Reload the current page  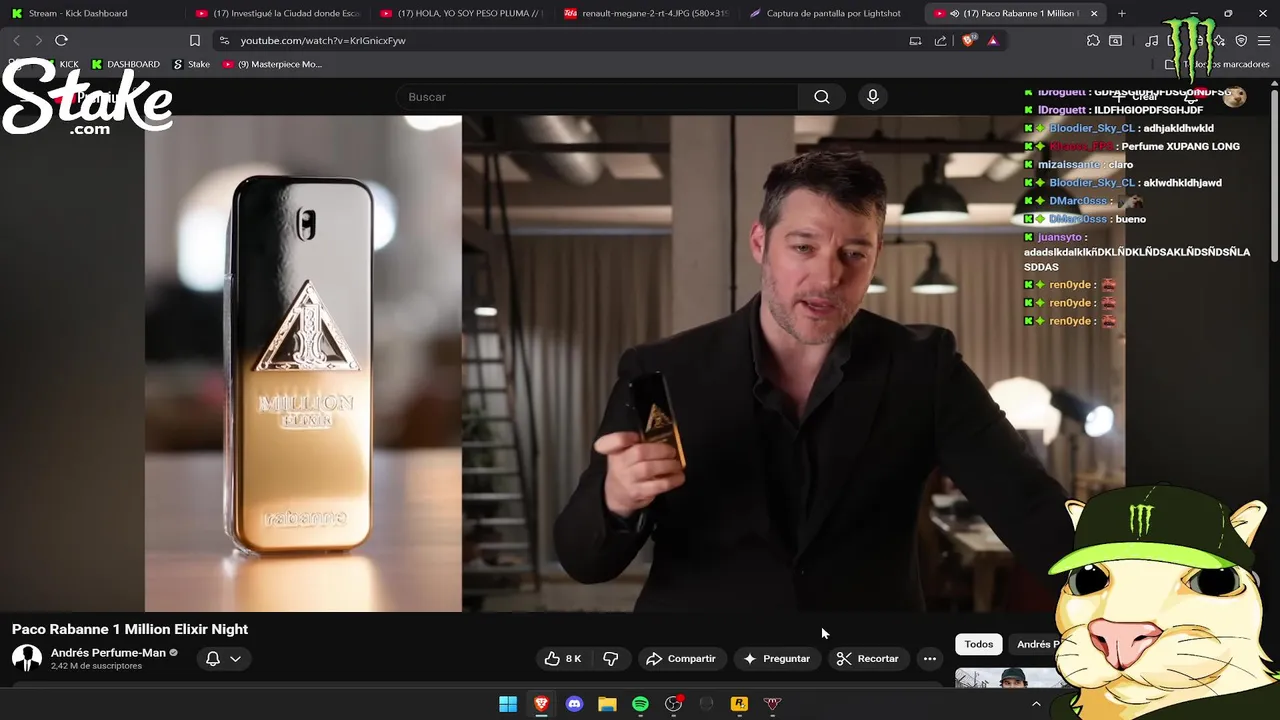[61, 40]
